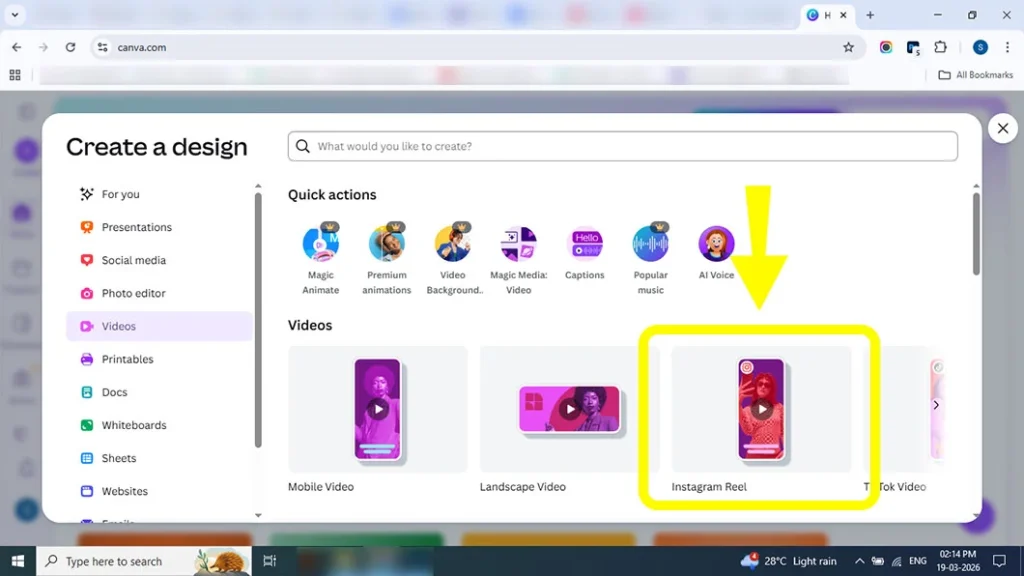The width and height of the screenshot is (1024, 576).
Task: Choose the AI Voice quick action
Action: click(716, 244)
